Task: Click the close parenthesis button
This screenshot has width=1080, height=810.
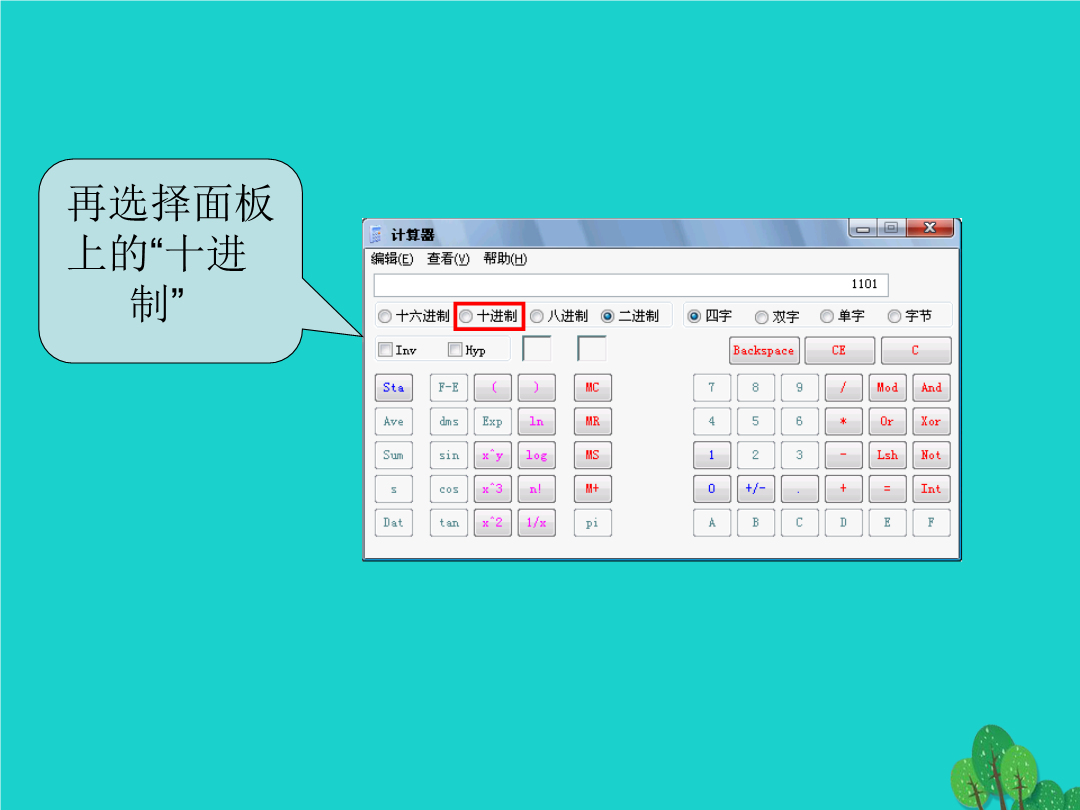Action: [537, 388]
